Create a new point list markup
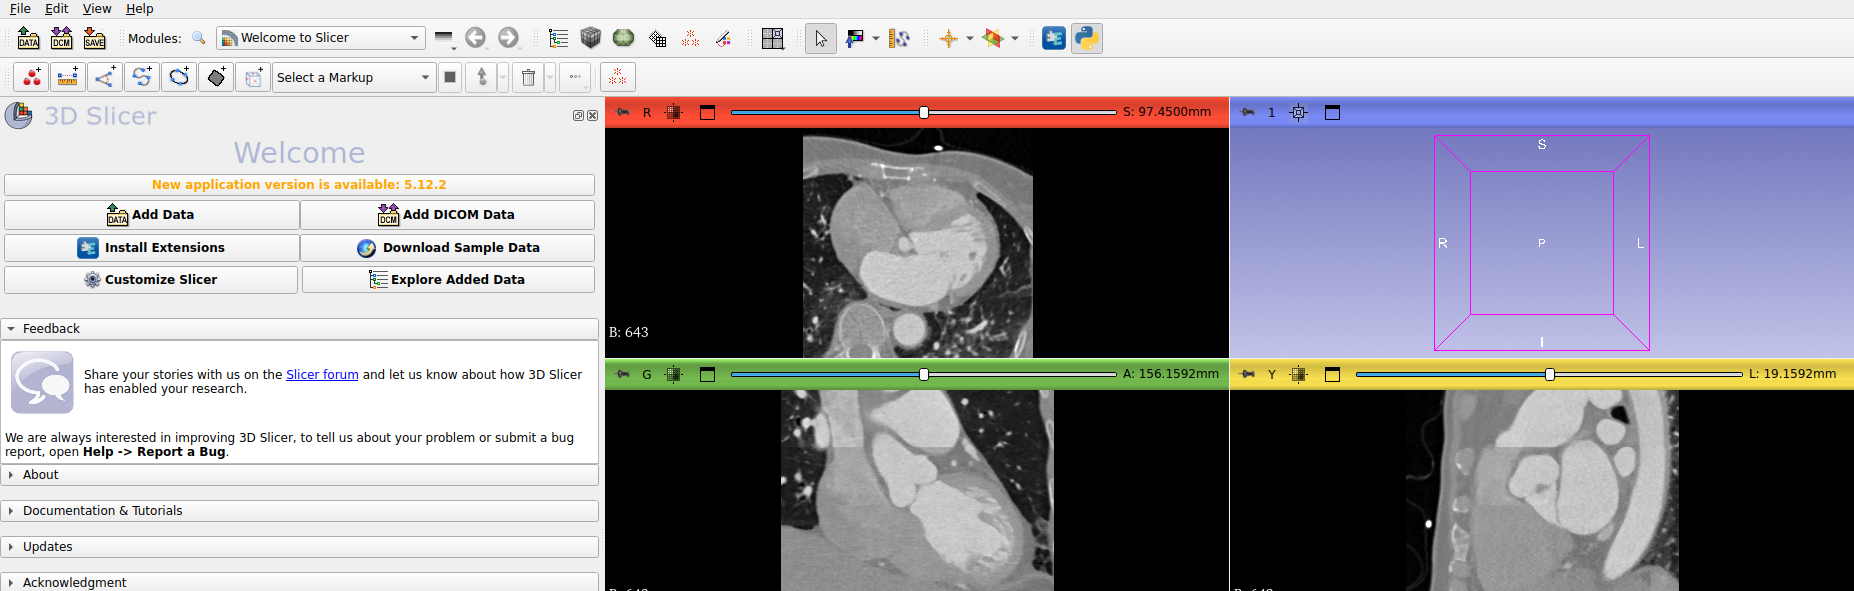The height and width of the screenshot is (591, 1854). tap(32, 77)
